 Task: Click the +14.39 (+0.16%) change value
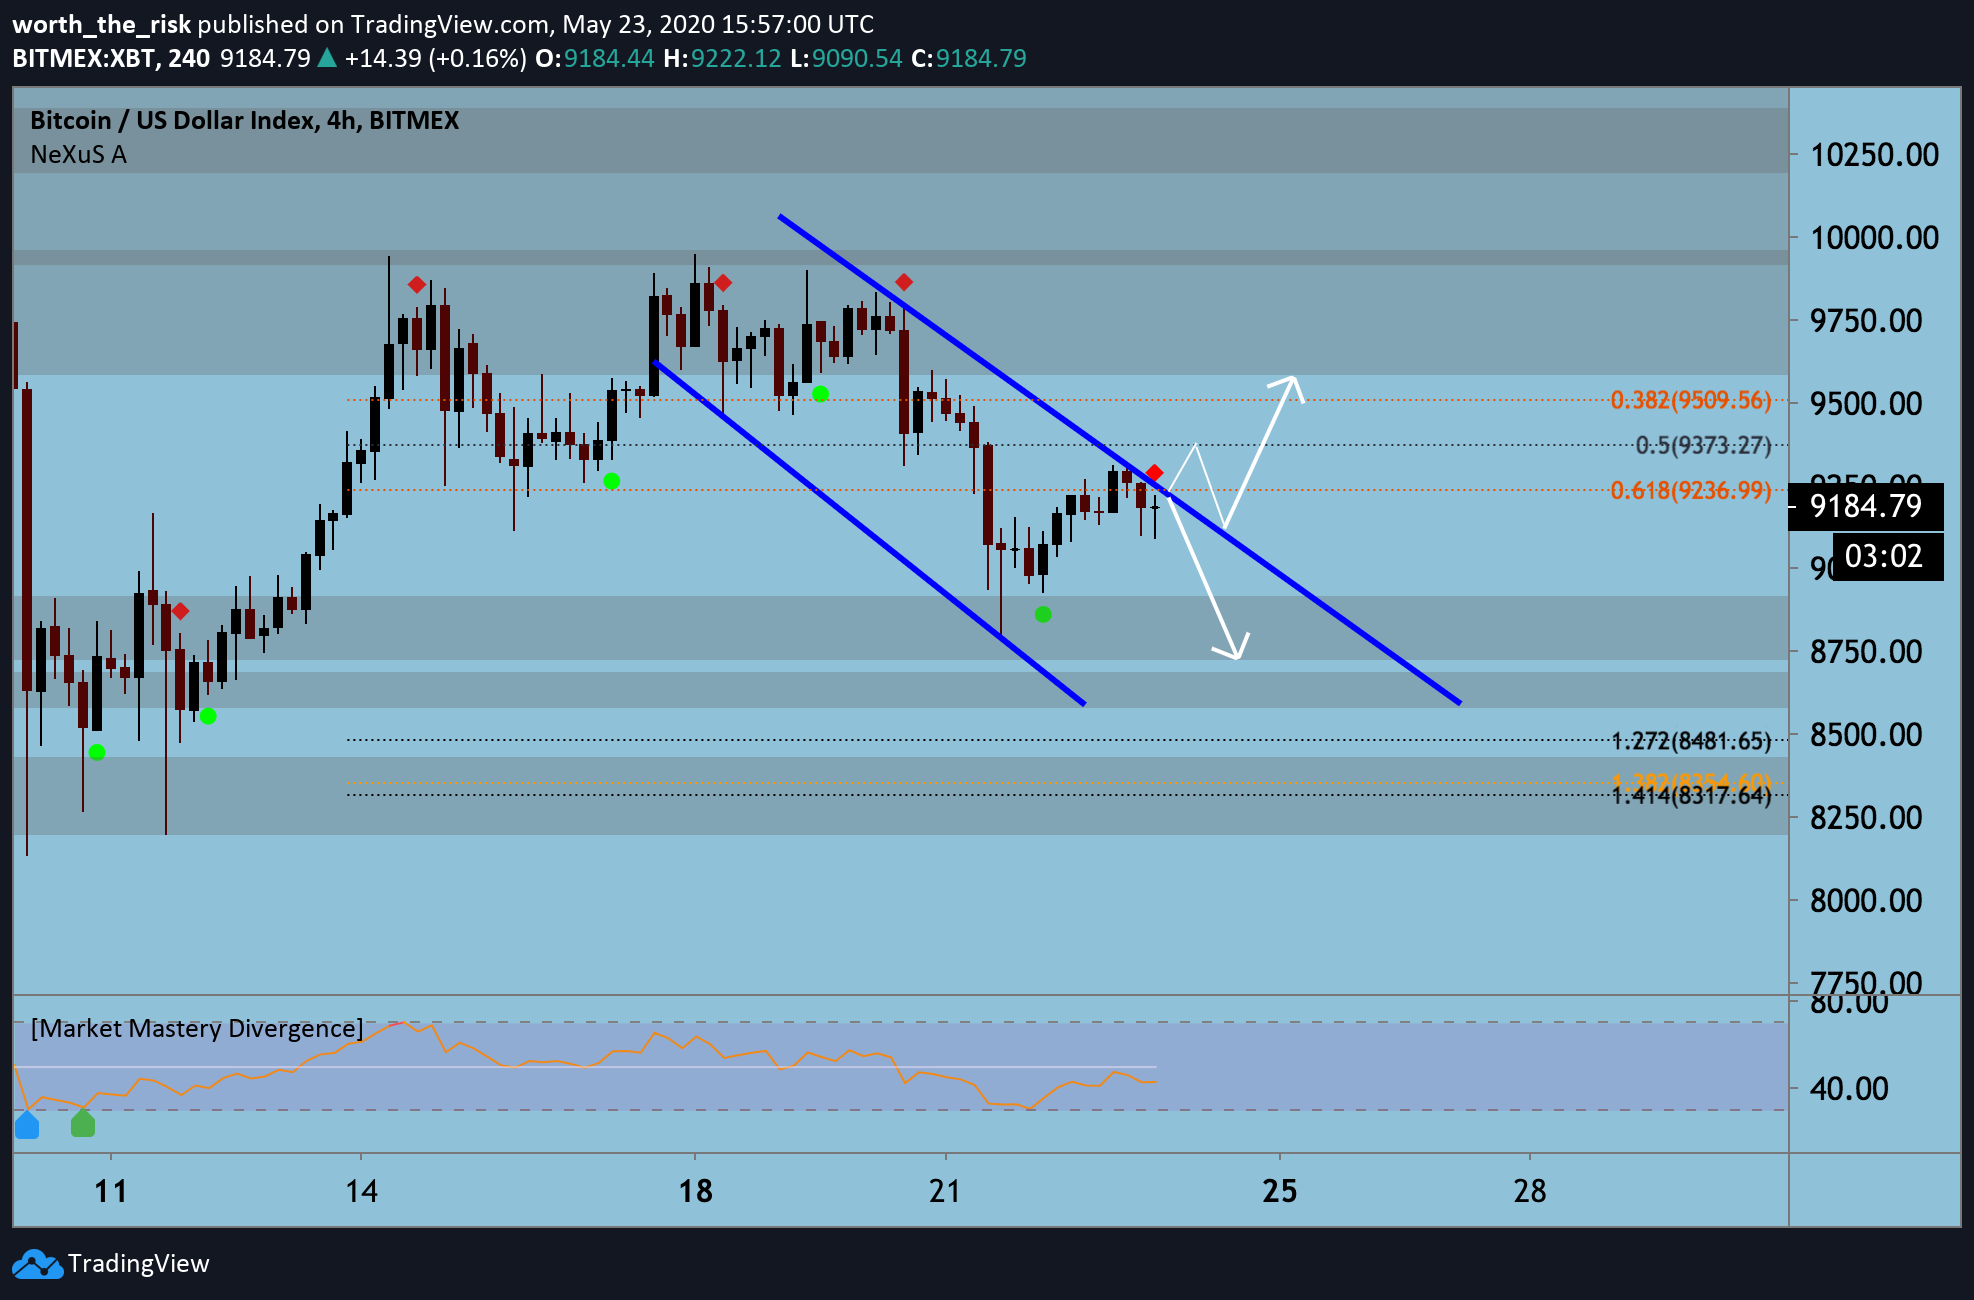pyautogui.click(x=435, y=58)
